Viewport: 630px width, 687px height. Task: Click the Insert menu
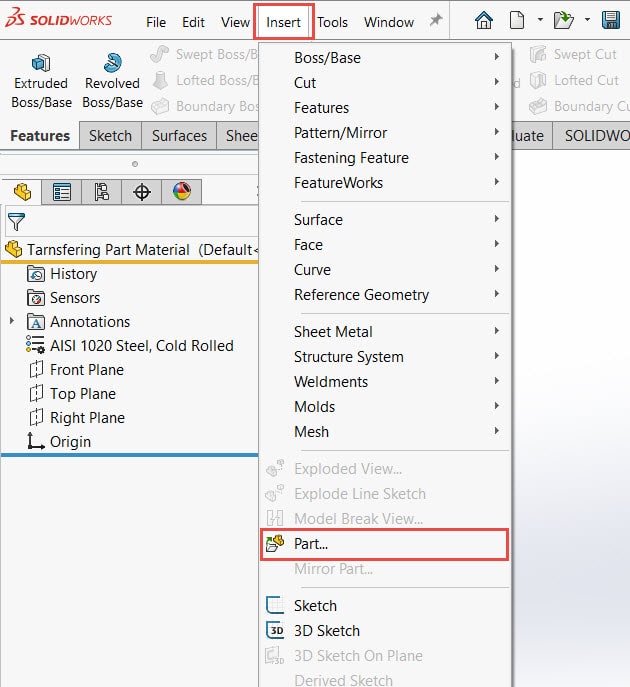(283, 22)
